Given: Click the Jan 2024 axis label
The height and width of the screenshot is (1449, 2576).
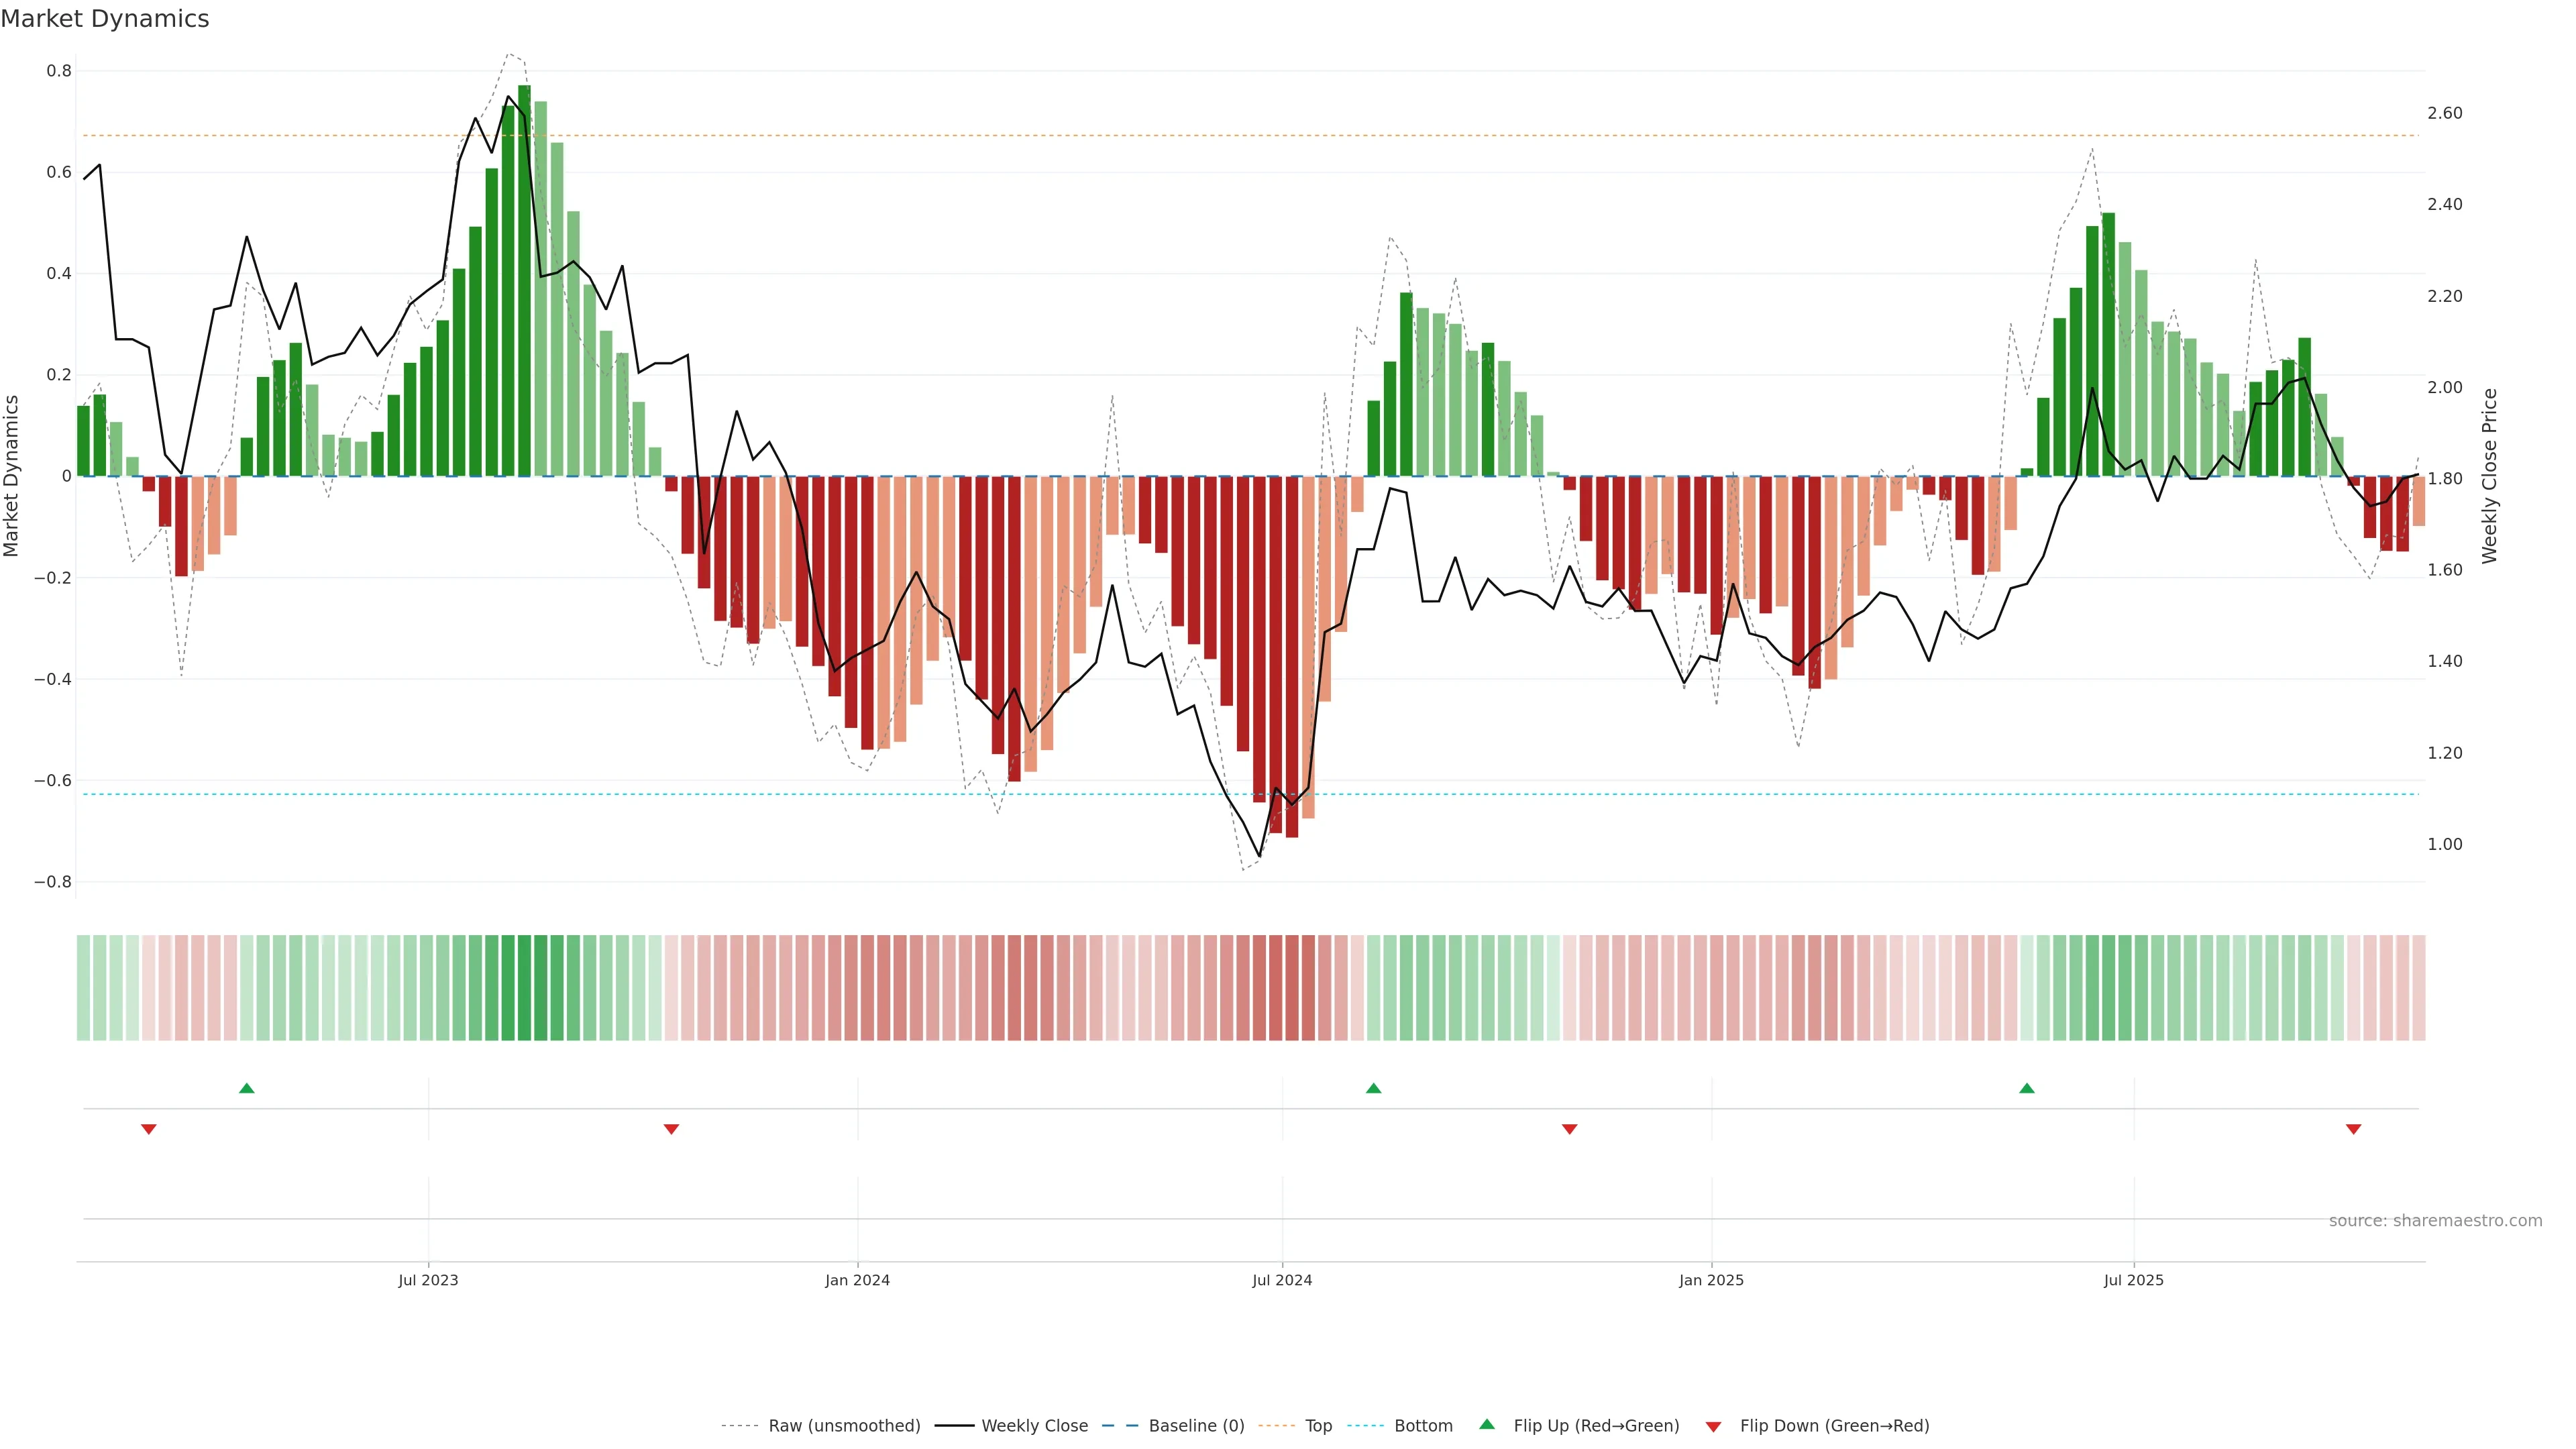Looking at the screenshot, I should pos(857,1280).
